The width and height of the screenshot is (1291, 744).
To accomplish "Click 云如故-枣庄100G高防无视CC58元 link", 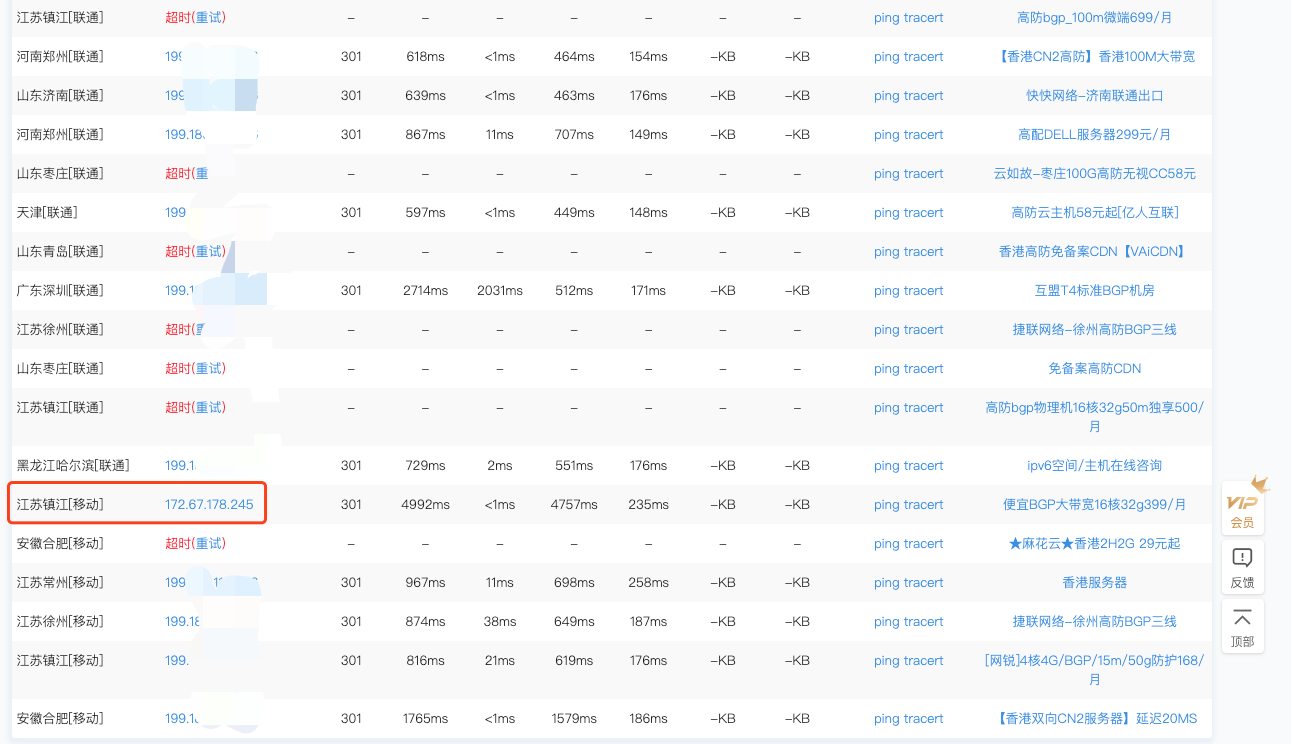I will point(1094,174).
